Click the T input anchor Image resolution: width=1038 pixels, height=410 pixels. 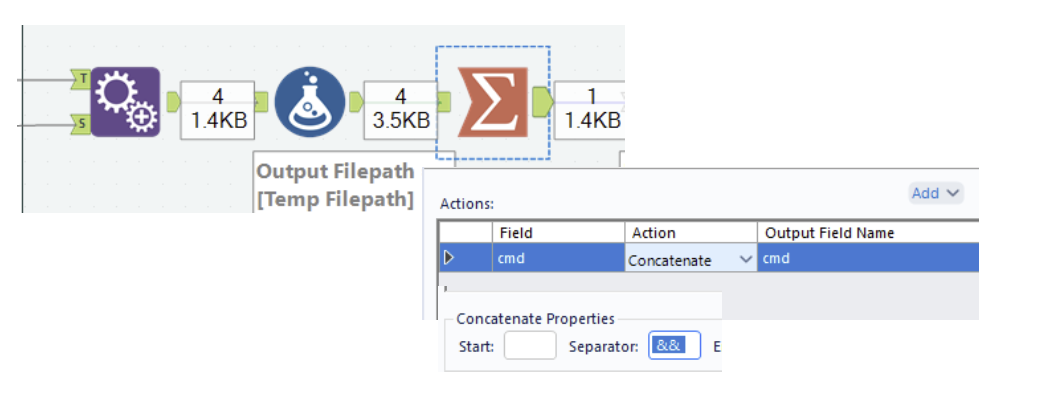(81, 79)
